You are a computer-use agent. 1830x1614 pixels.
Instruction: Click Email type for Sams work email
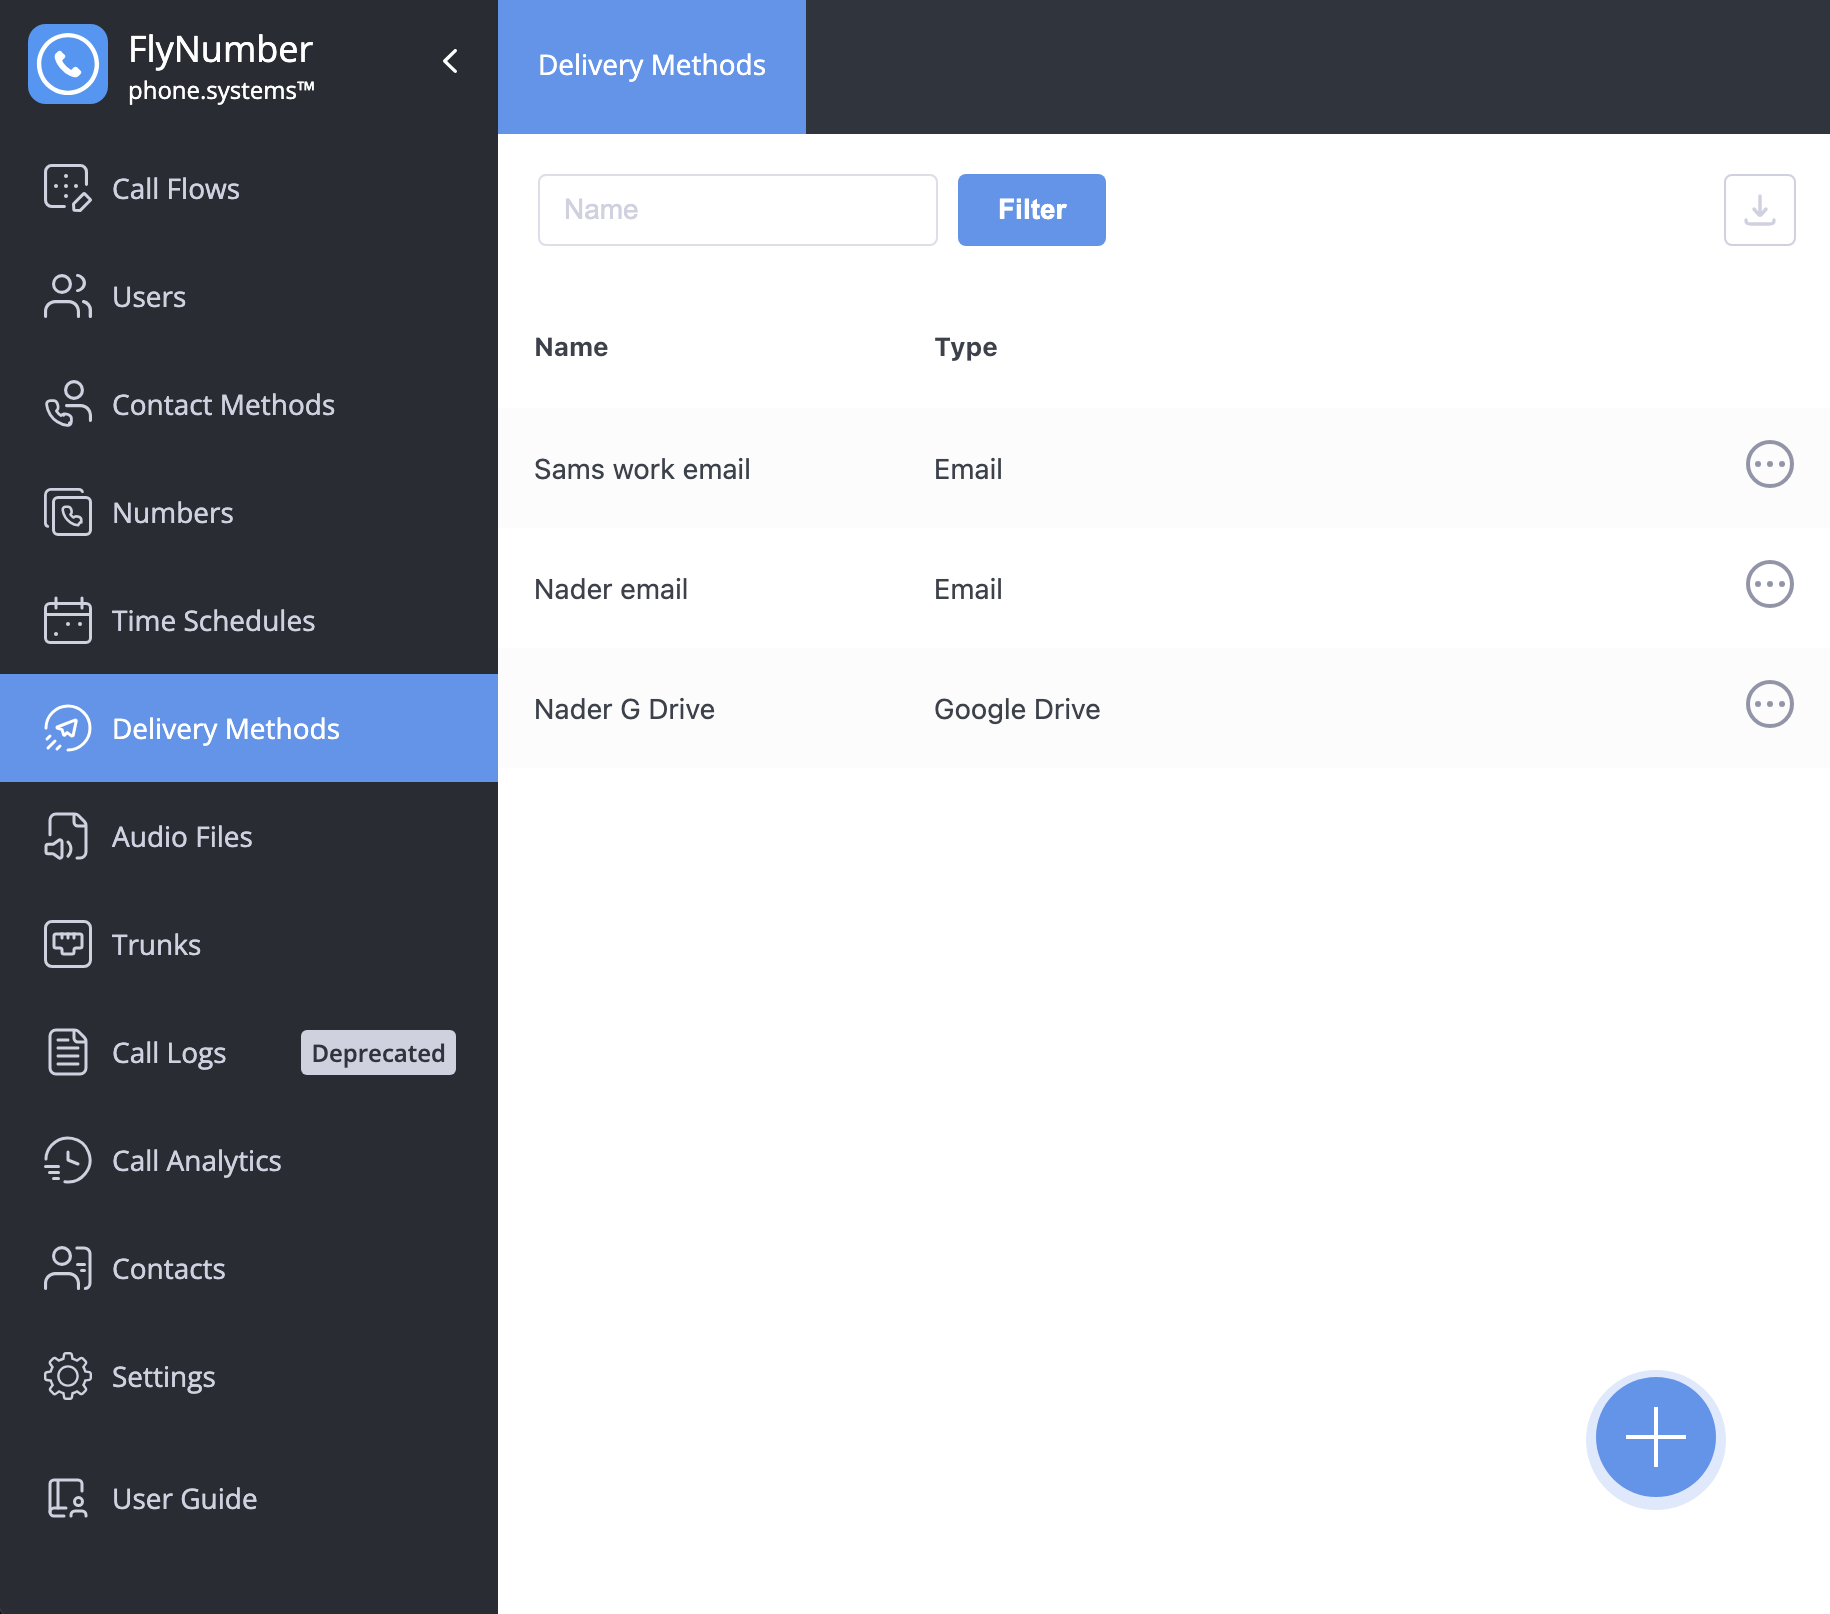click(x=968, y=469)
